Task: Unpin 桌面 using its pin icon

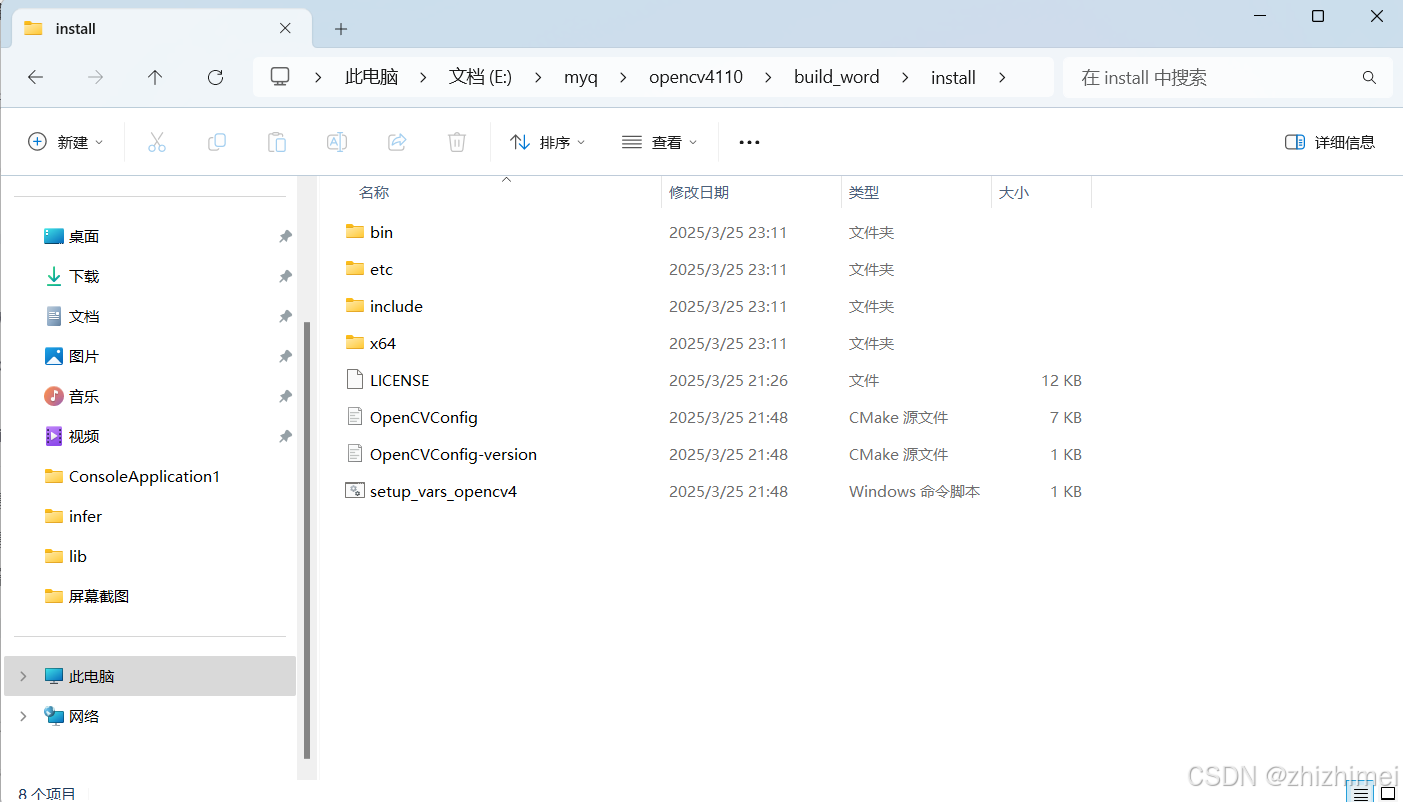Action: point(285,236)
